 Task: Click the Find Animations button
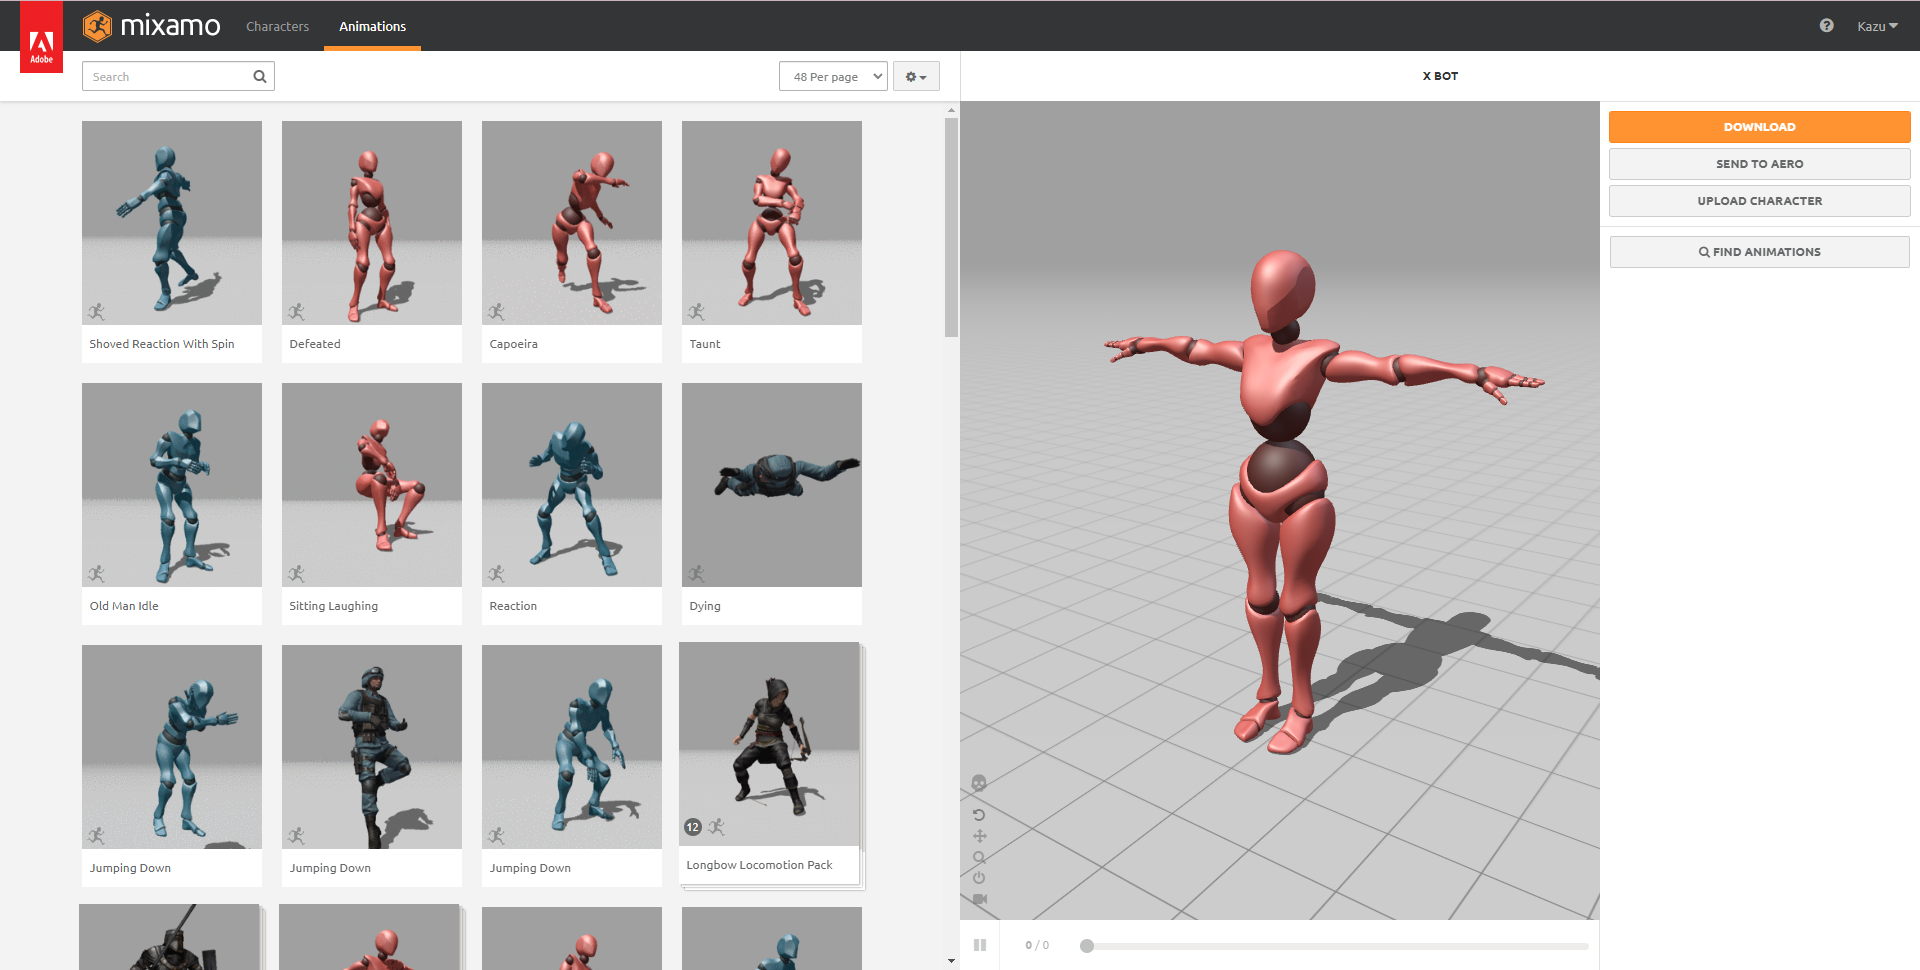[1759, 252]
